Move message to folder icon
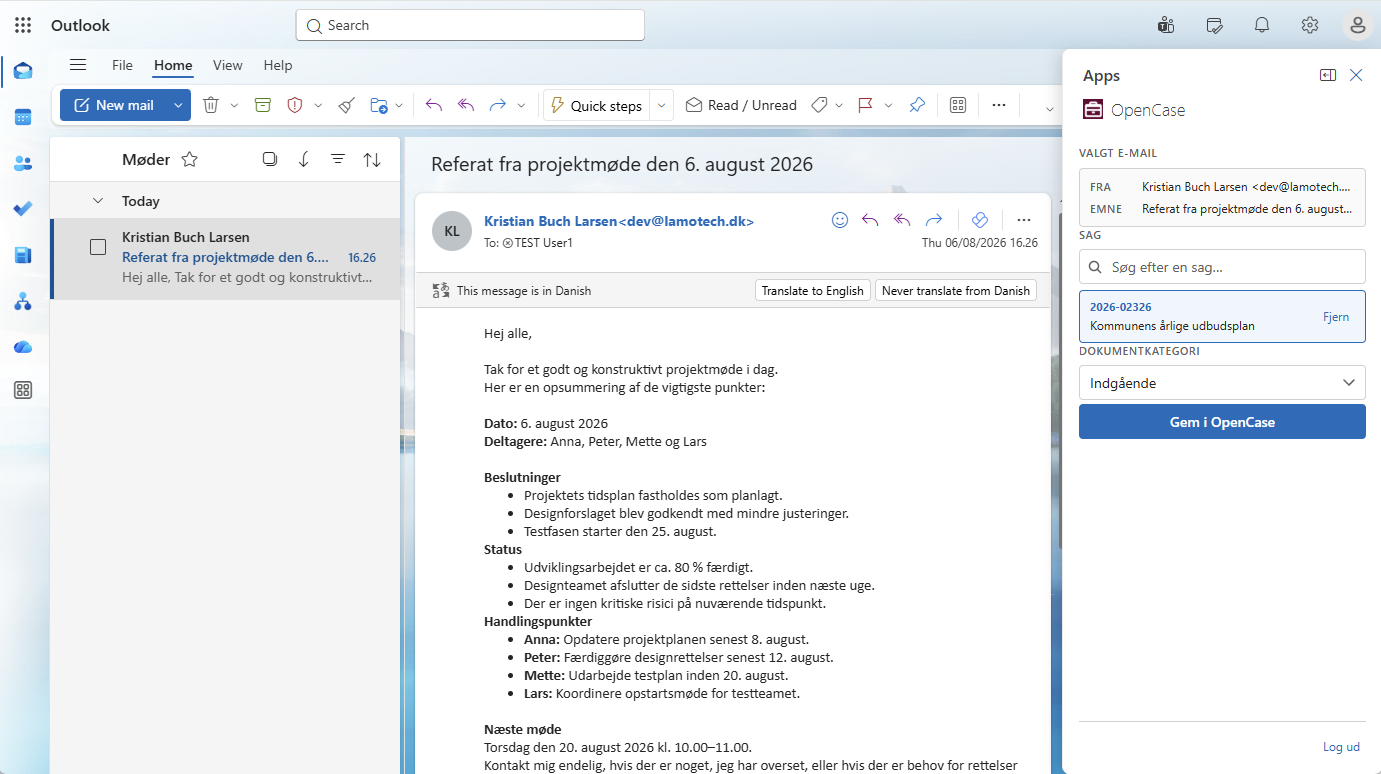1381x774 pixels. pyautogui.click(x=379, y=105)
